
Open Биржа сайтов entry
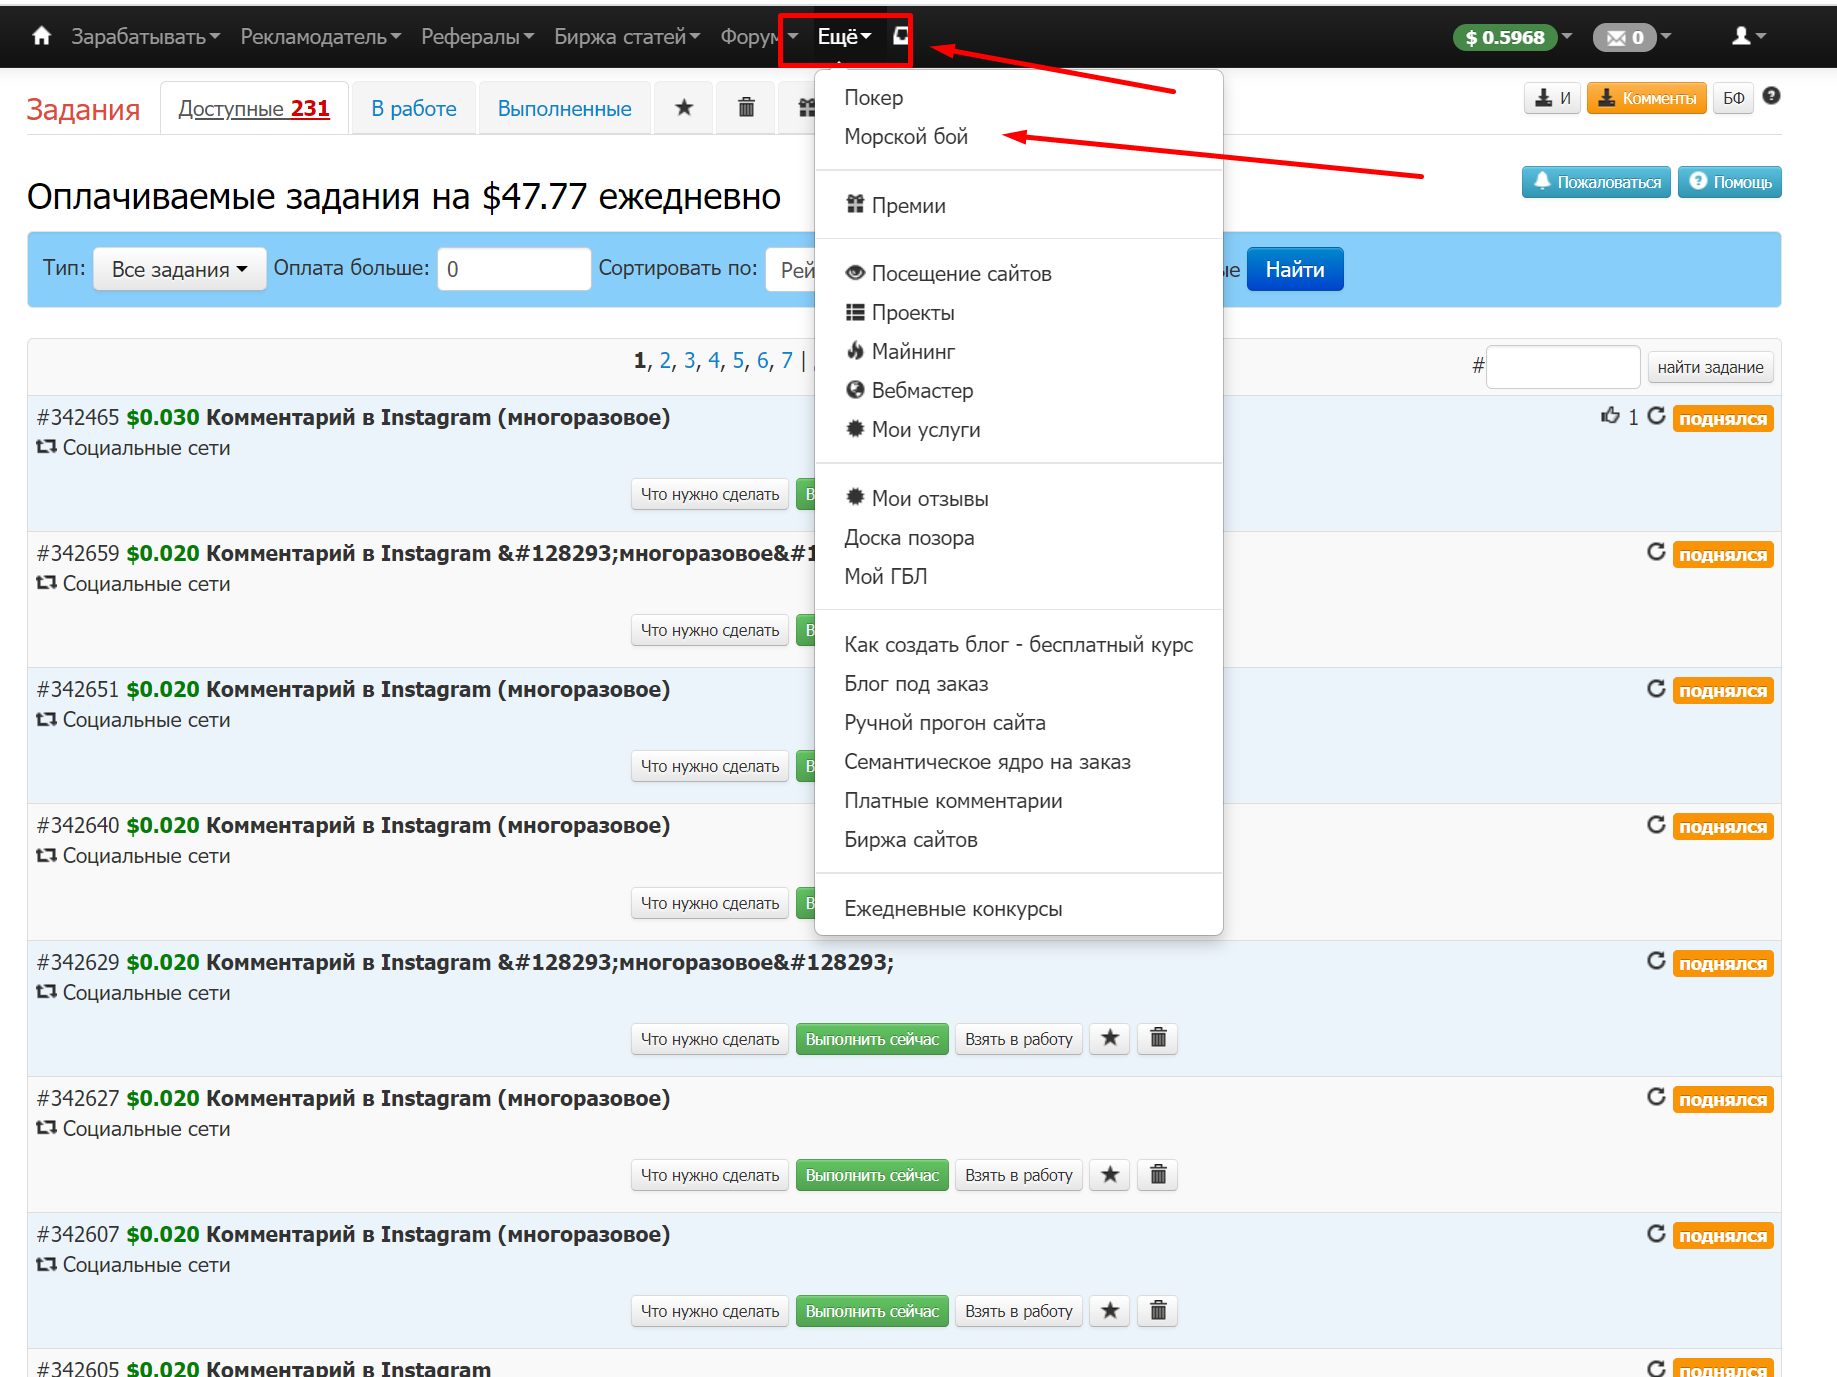910,840
